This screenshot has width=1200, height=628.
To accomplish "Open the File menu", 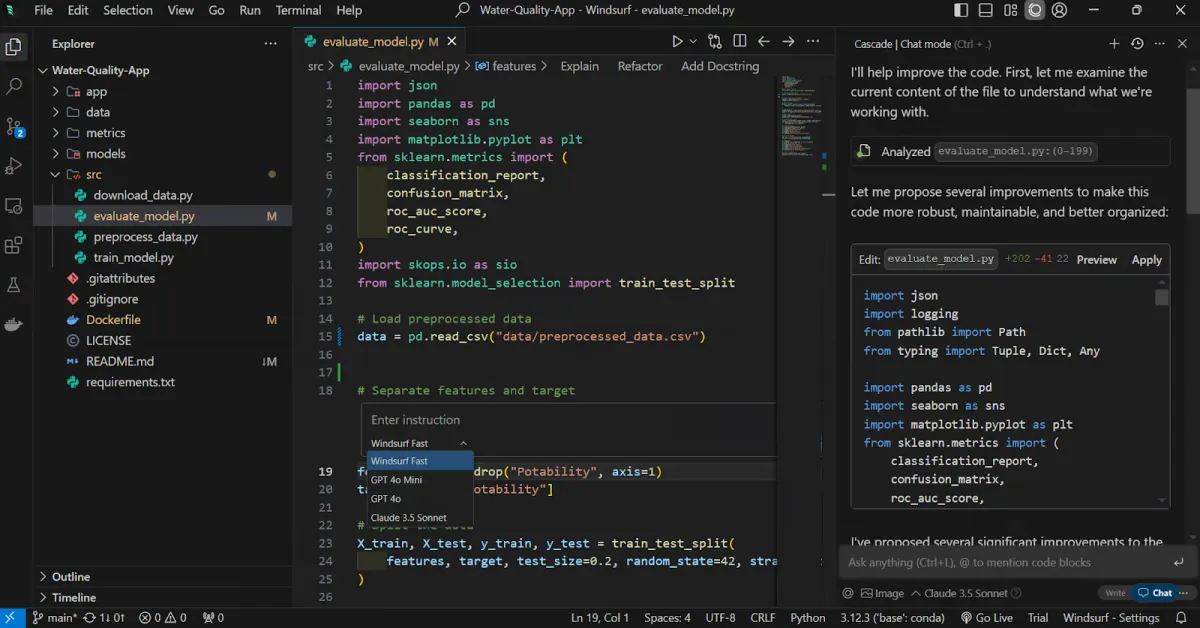I will click(43, 10).
